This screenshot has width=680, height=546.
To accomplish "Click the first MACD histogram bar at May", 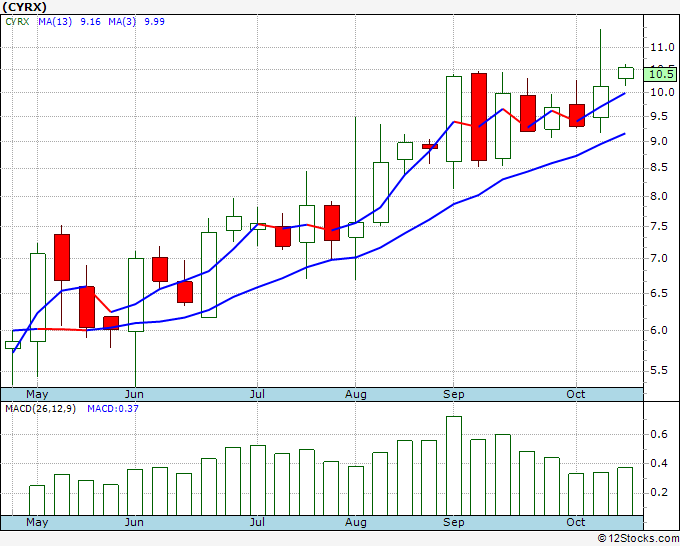I will (x=37, y=500).
